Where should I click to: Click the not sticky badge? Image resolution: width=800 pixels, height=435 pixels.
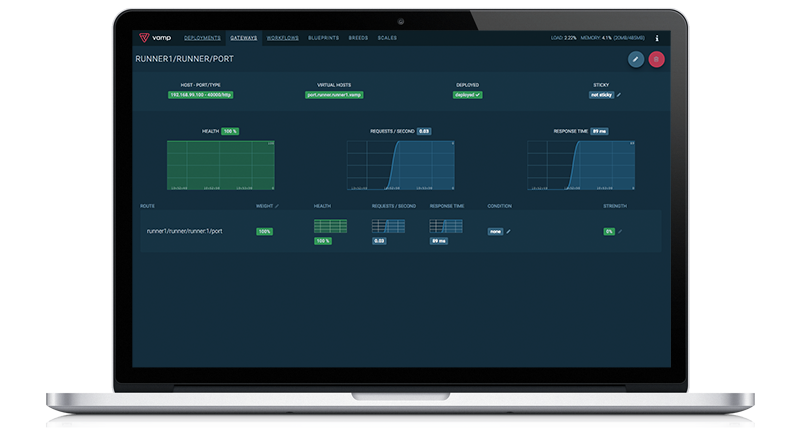(602, 95)
